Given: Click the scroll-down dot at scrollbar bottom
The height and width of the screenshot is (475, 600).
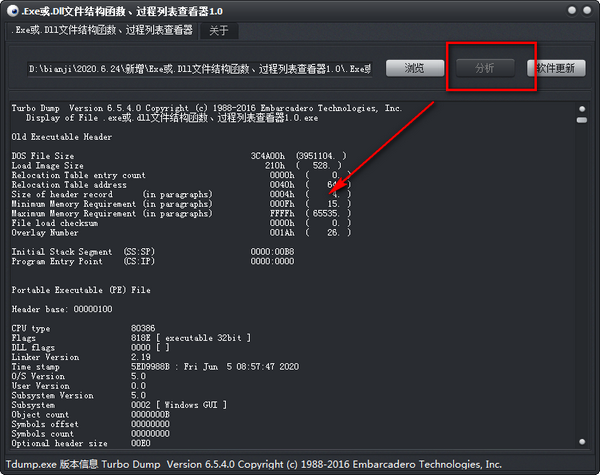Looking at the screenshot, I should coord(582,442).
